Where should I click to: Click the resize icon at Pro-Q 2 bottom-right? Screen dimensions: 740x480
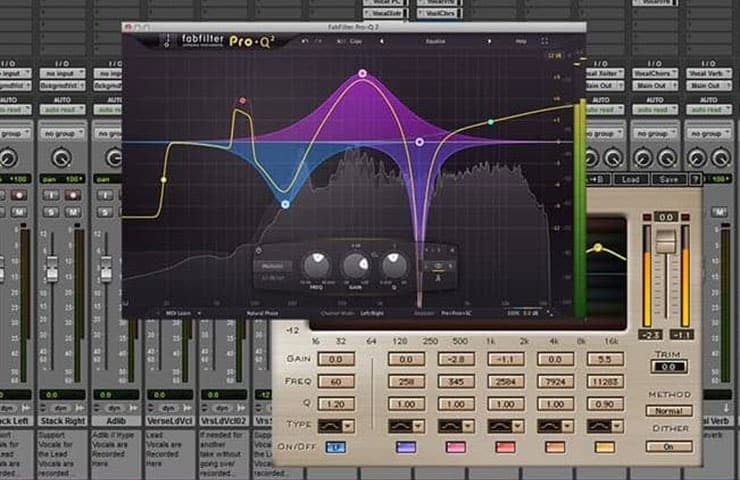point(550,313)
